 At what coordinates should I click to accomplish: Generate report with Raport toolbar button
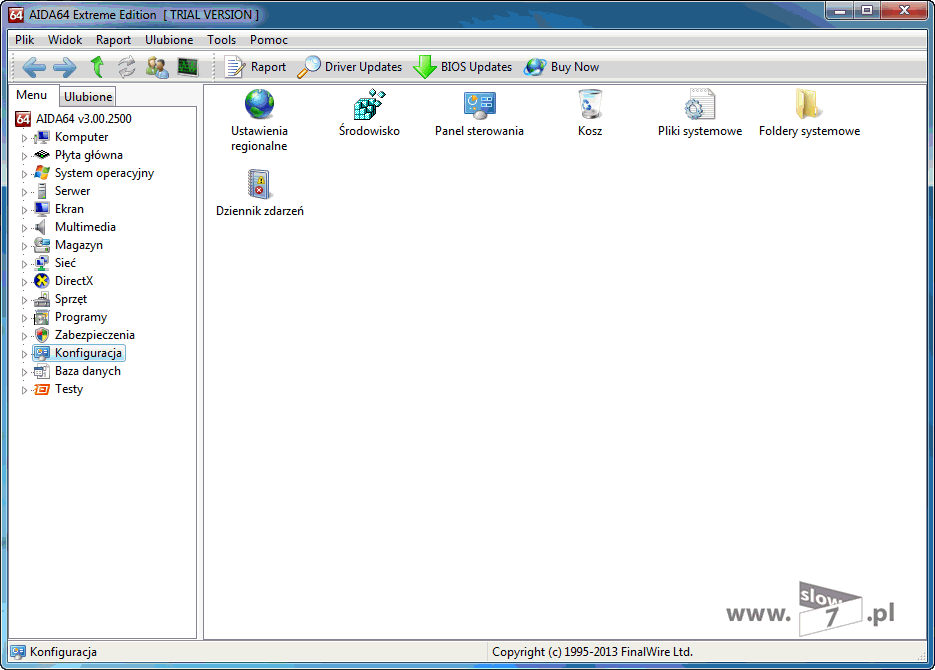tap(255, 67)
